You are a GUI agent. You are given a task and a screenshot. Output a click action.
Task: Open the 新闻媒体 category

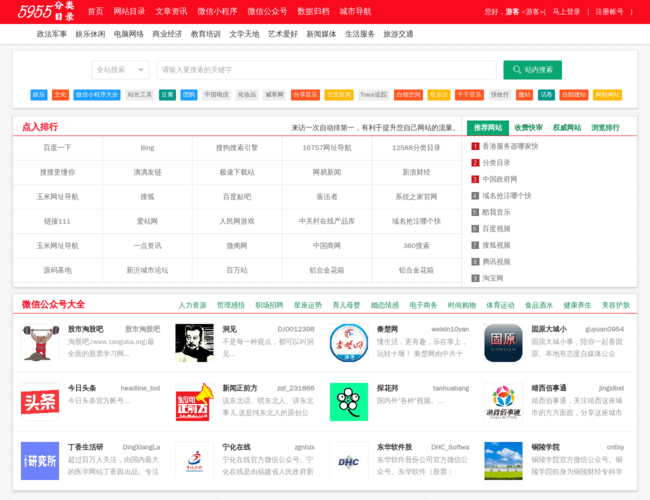[321, 34]
